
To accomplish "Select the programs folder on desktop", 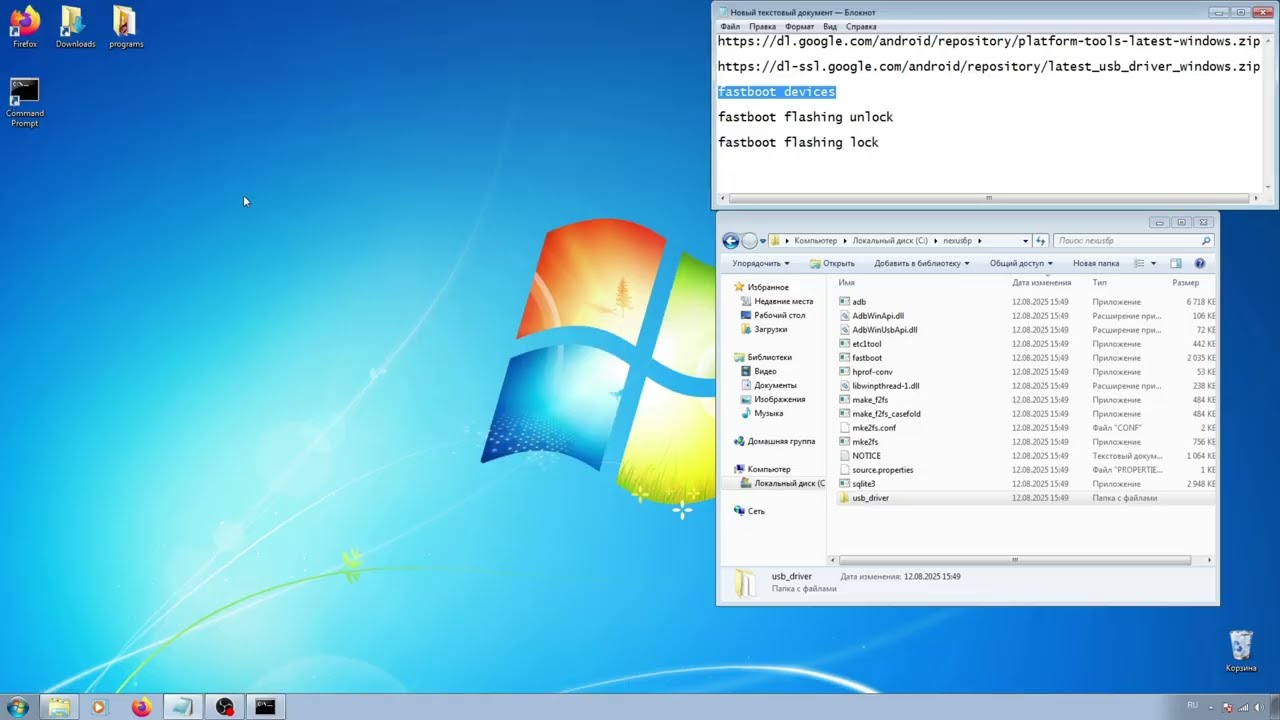I will pos(126,26).
